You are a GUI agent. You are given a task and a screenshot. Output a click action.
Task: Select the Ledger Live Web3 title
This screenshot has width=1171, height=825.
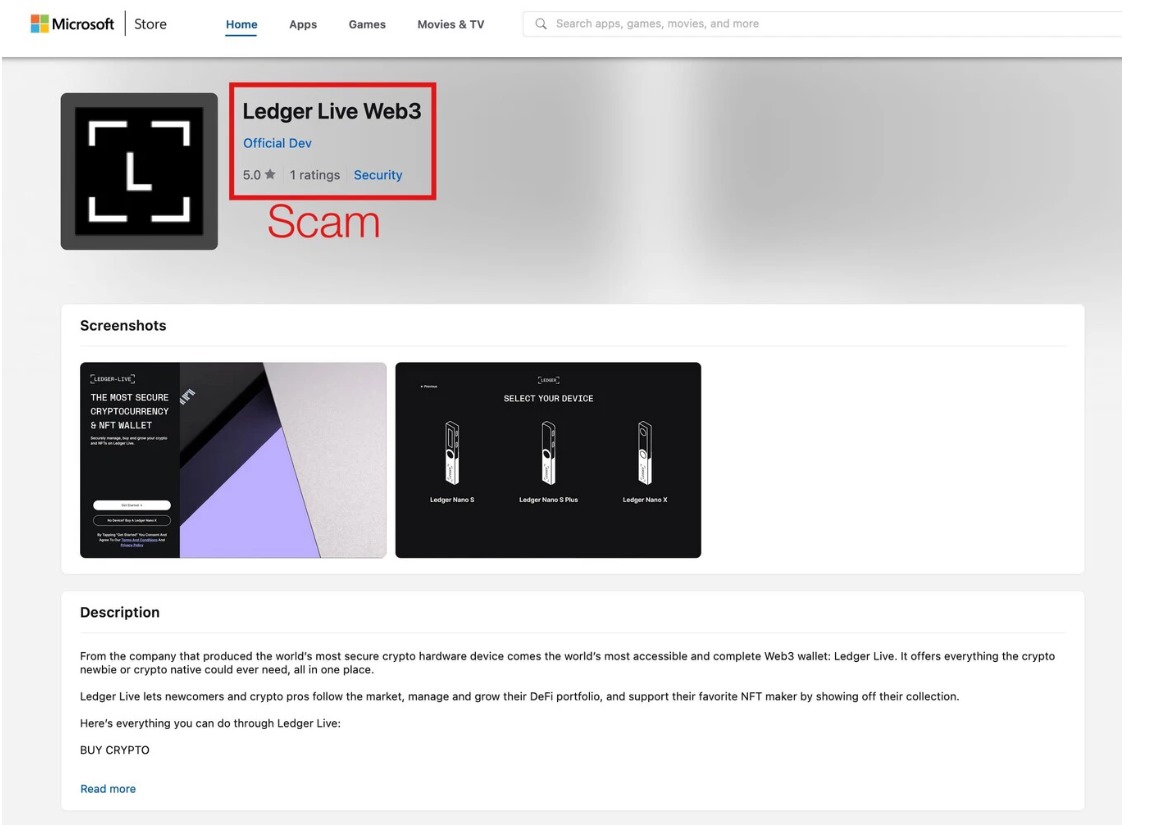pyautogui.click(x=332, y=111)
